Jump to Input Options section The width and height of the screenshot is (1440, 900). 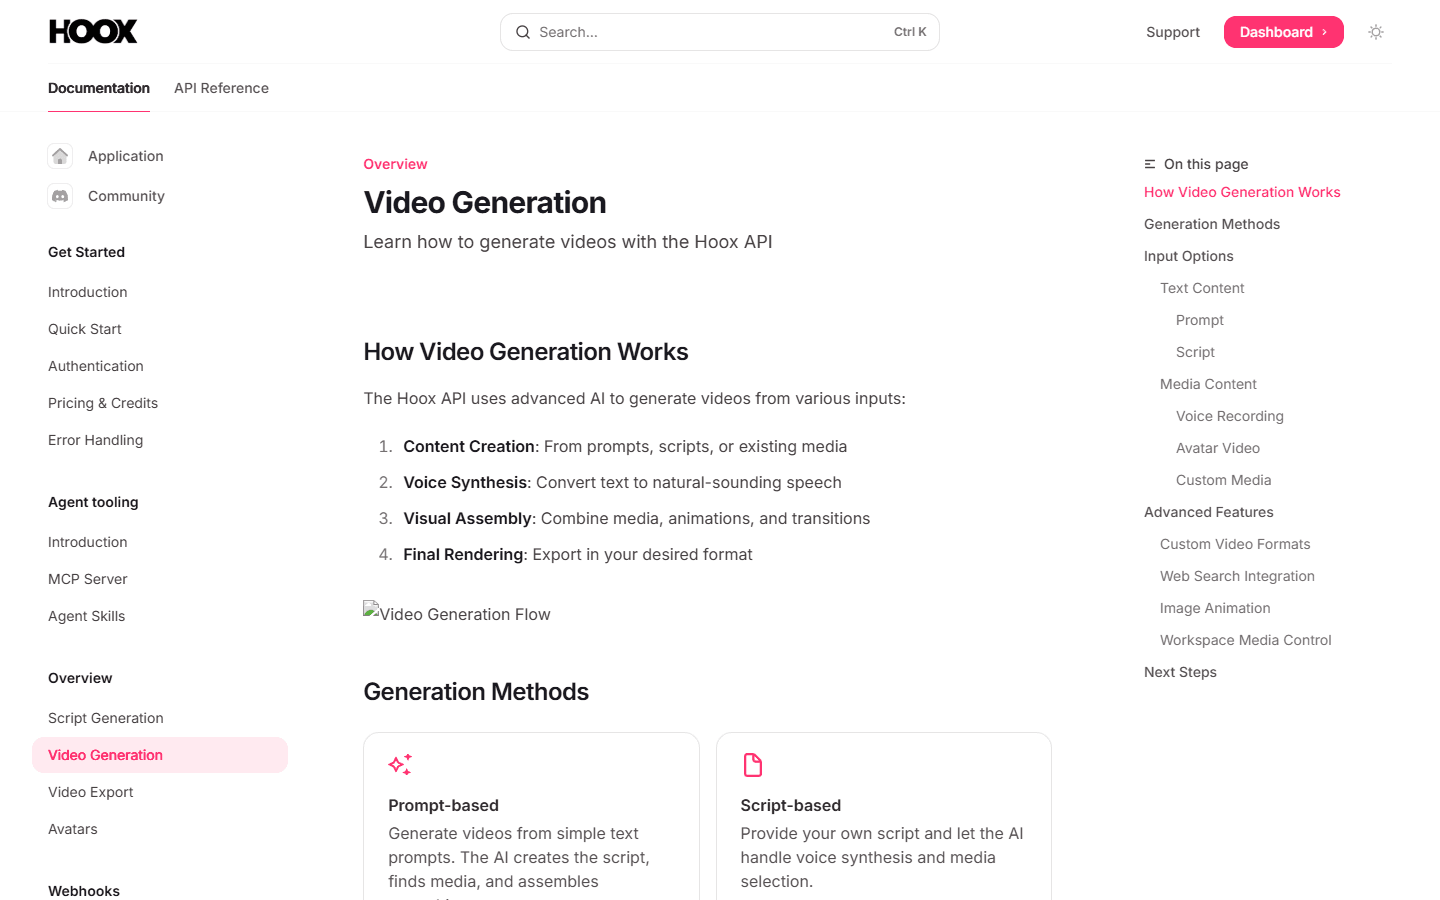click(x=1189, y=256)
